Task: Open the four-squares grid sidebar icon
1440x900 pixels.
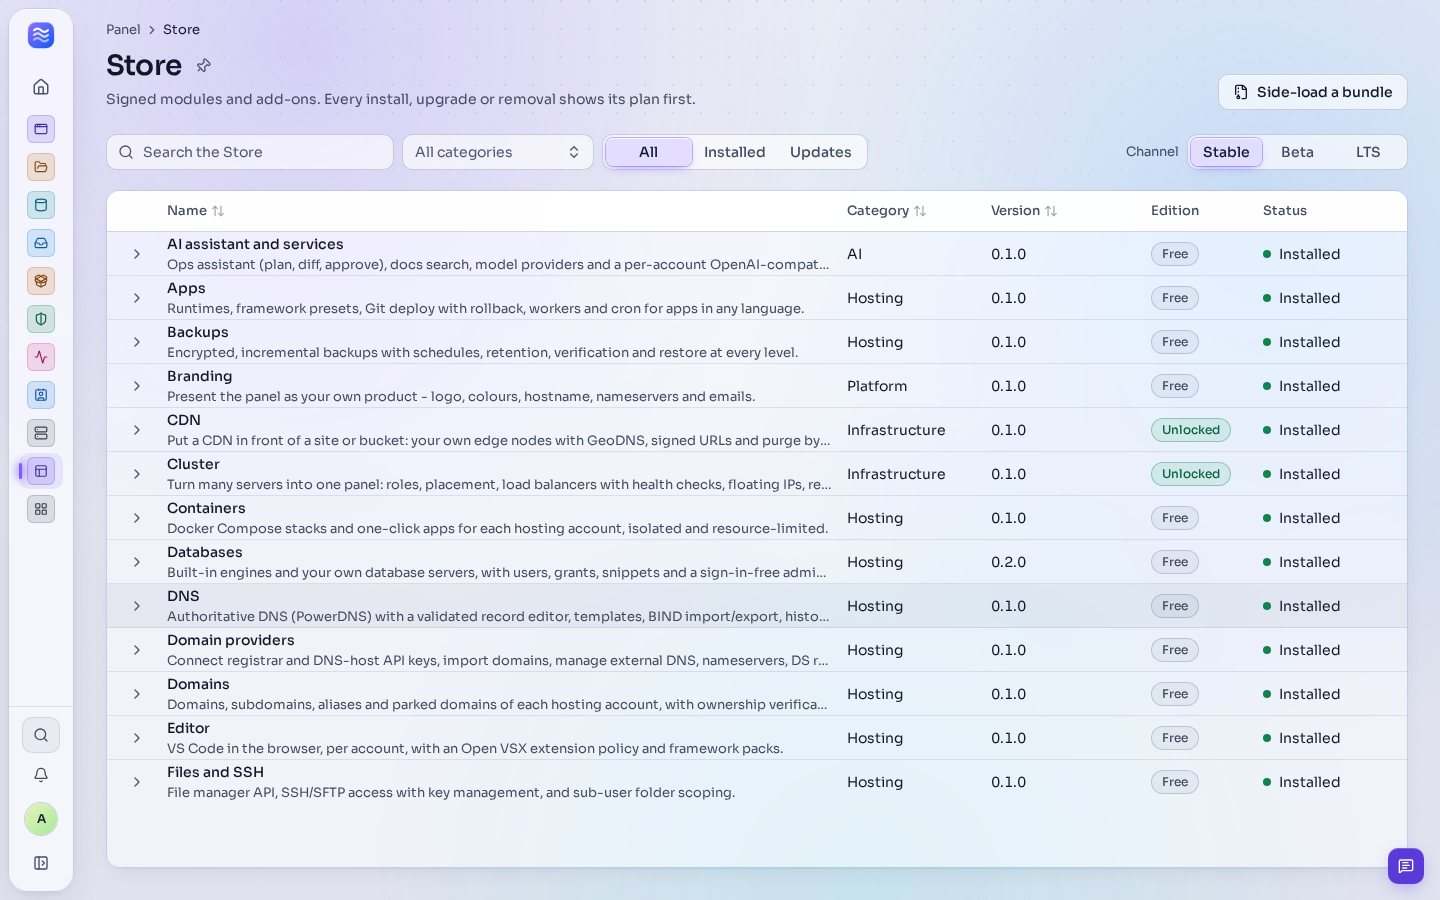Action: pos(41,509)
